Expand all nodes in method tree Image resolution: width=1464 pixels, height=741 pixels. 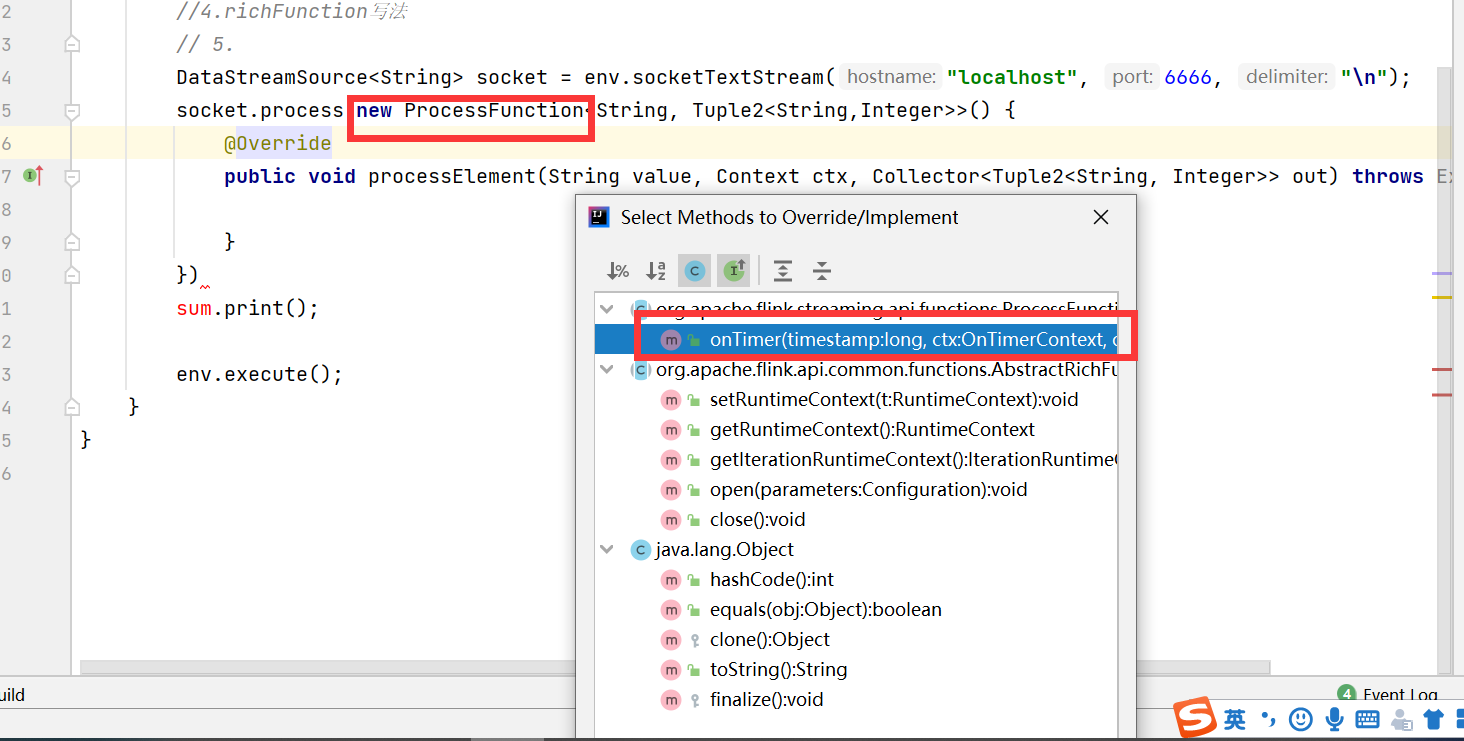point(783,271)
